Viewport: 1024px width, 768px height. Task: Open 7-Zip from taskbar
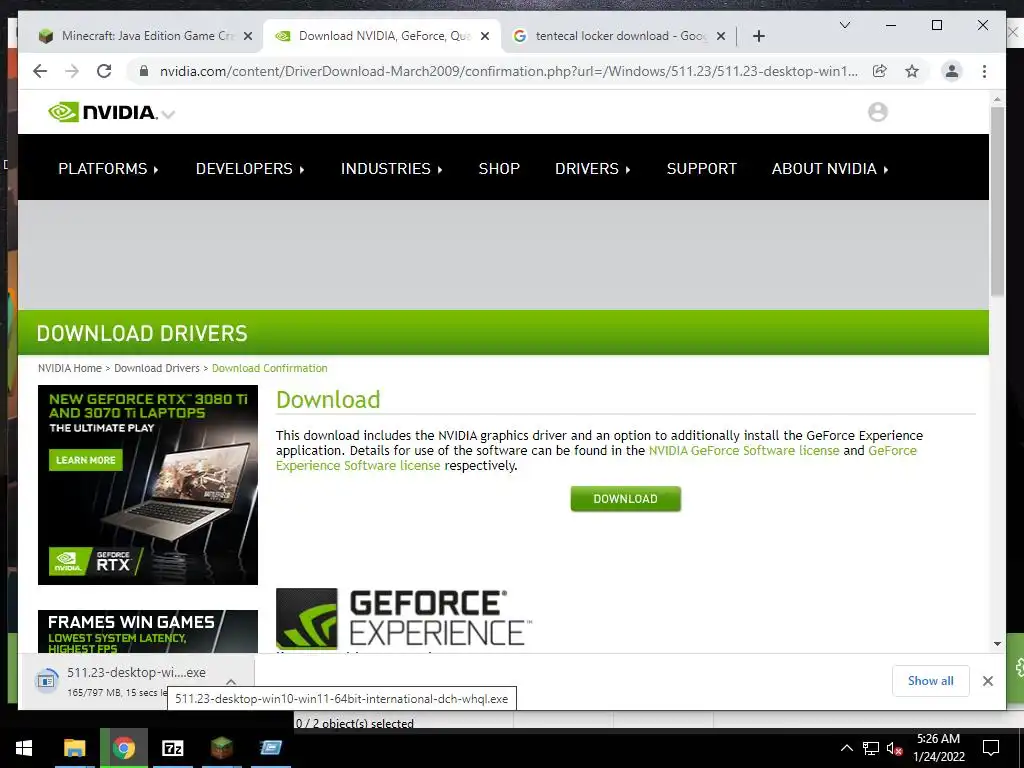[x=172, y=748]
